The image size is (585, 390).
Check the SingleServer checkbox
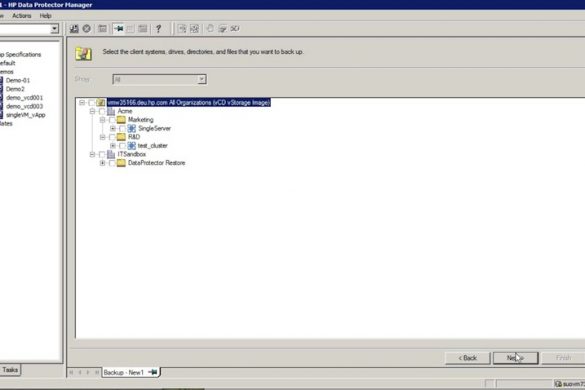122,128
